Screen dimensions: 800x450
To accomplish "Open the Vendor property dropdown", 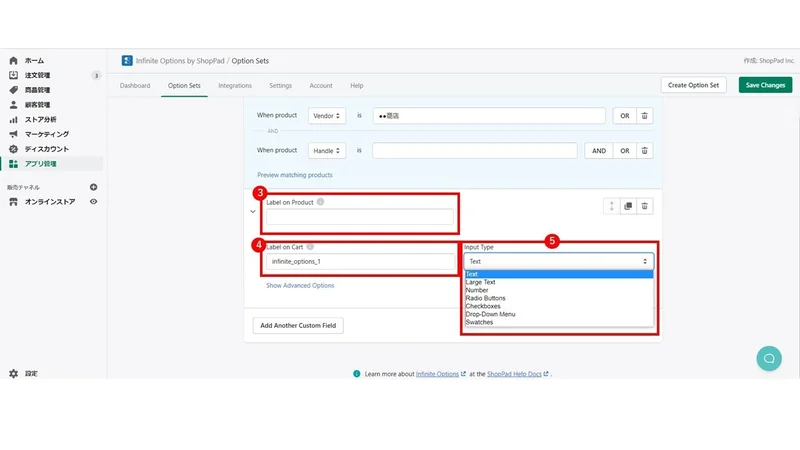I will point(327,116).
